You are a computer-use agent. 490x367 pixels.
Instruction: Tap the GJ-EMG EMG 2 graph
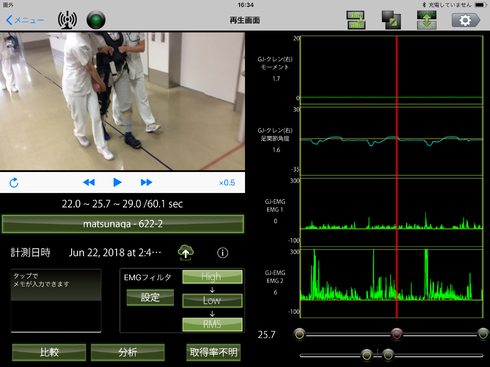[392, 283]
